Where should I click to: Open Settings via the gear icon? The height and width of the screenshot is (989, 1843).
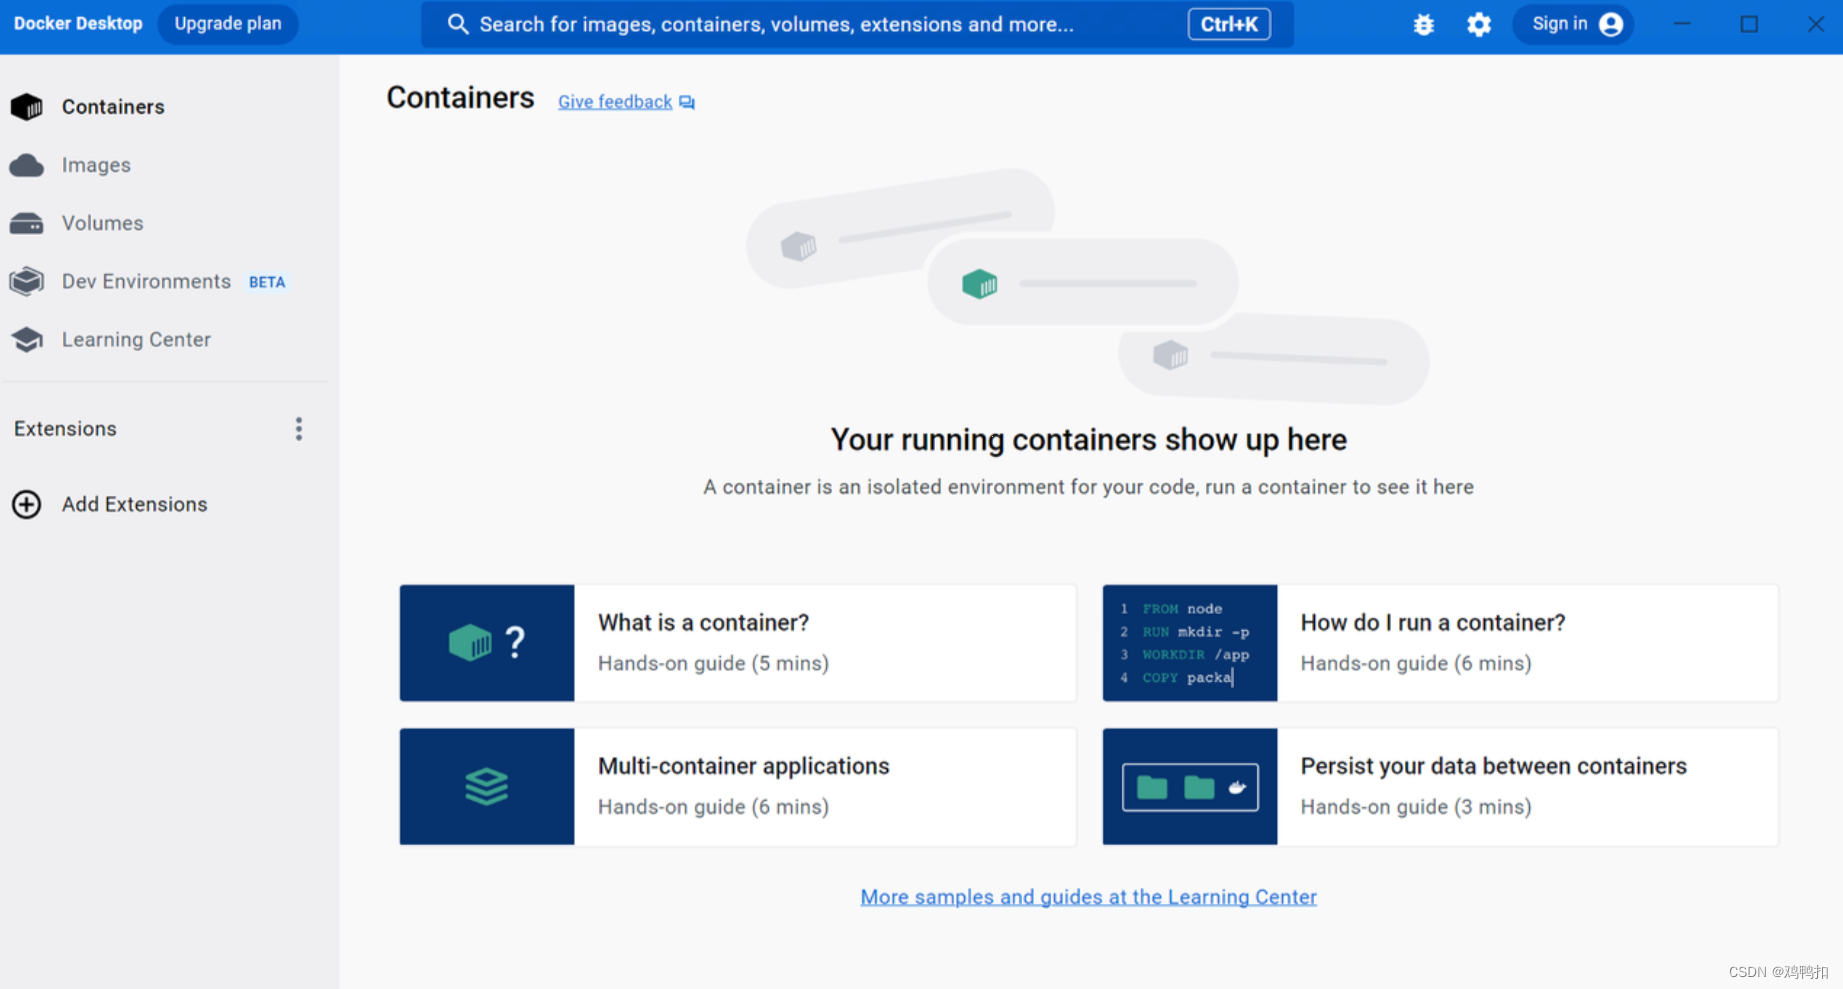[1479, 24]
